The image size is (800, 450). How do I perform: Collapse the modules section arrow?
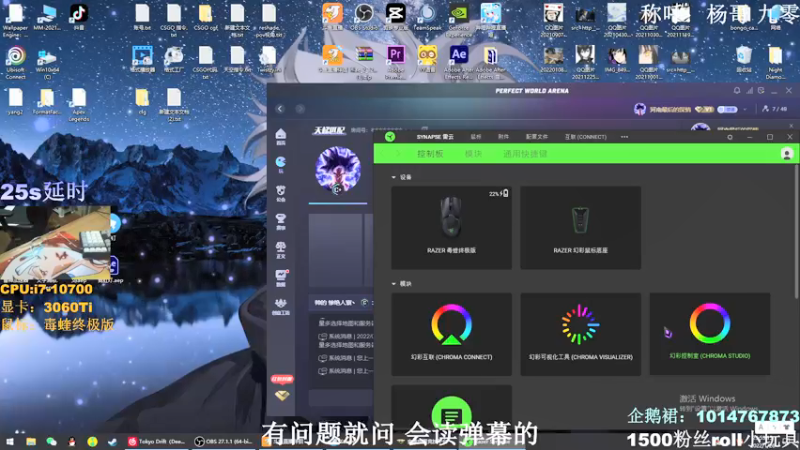click(x=393, y=284)
